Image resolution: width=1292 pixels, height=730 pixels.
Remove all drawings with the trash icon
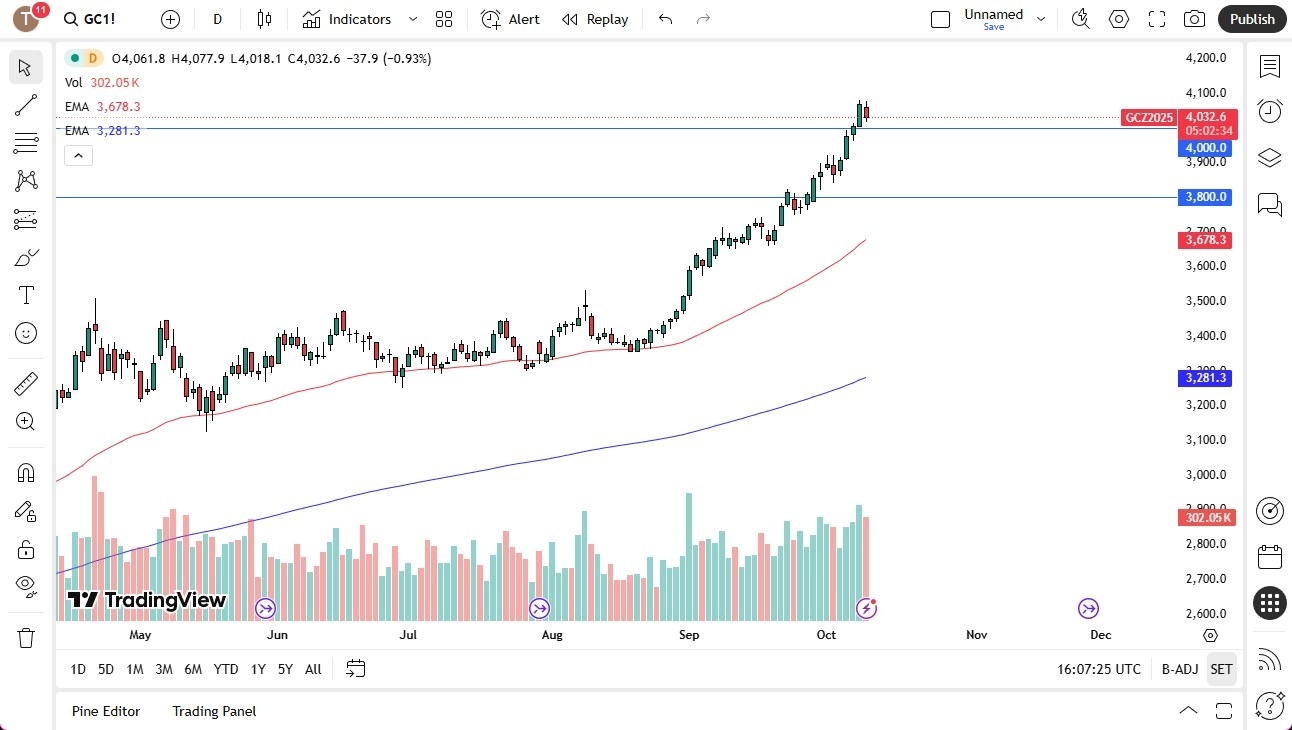26,637
